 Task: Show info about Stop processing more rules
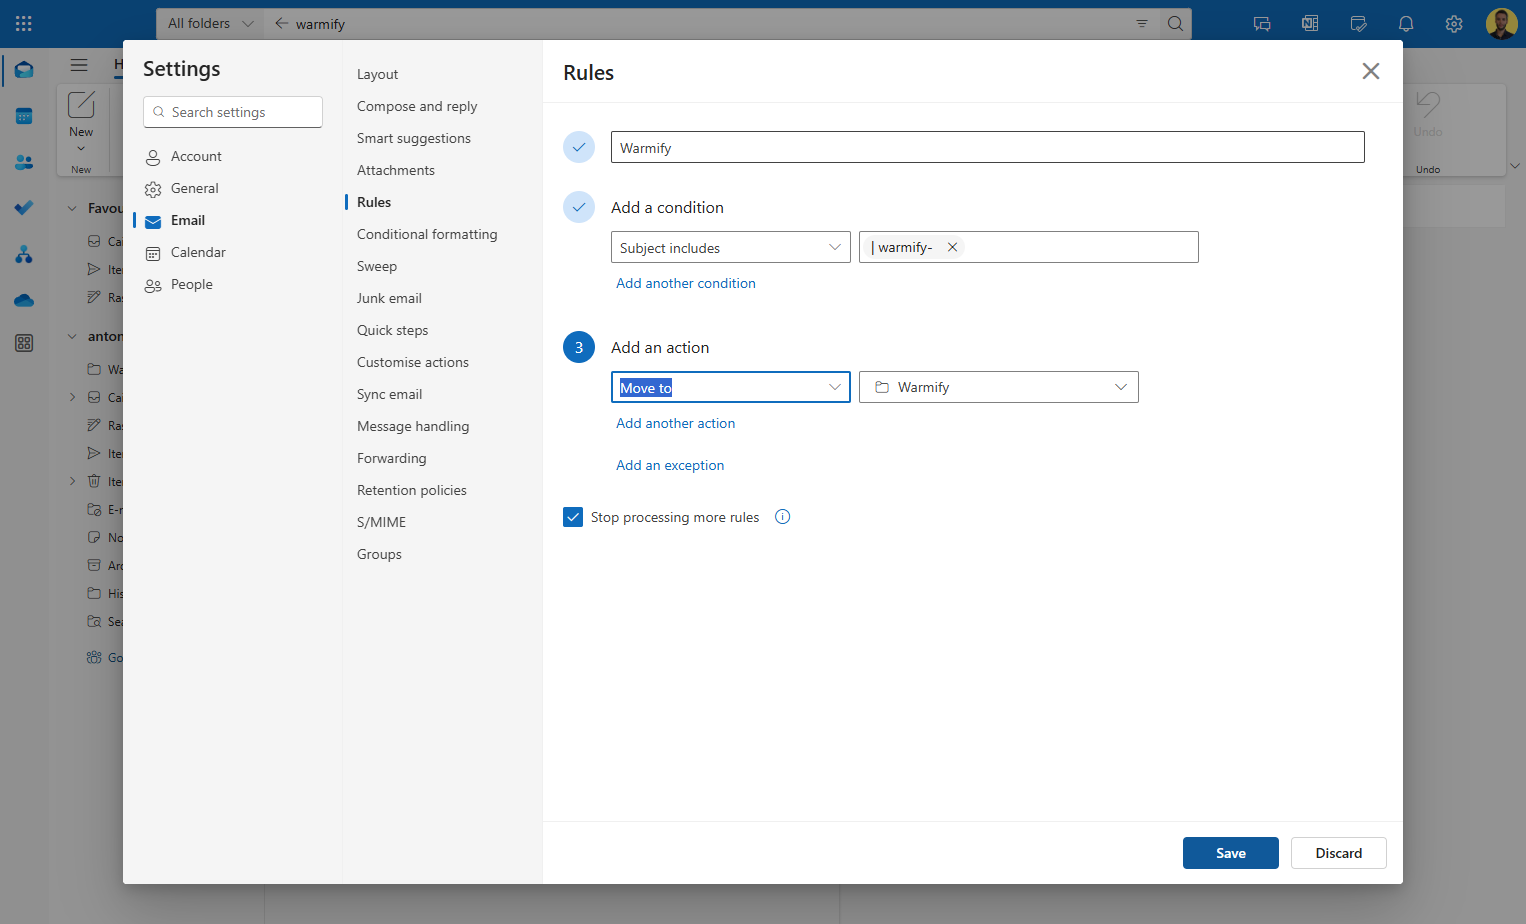(x=783, y=517)
